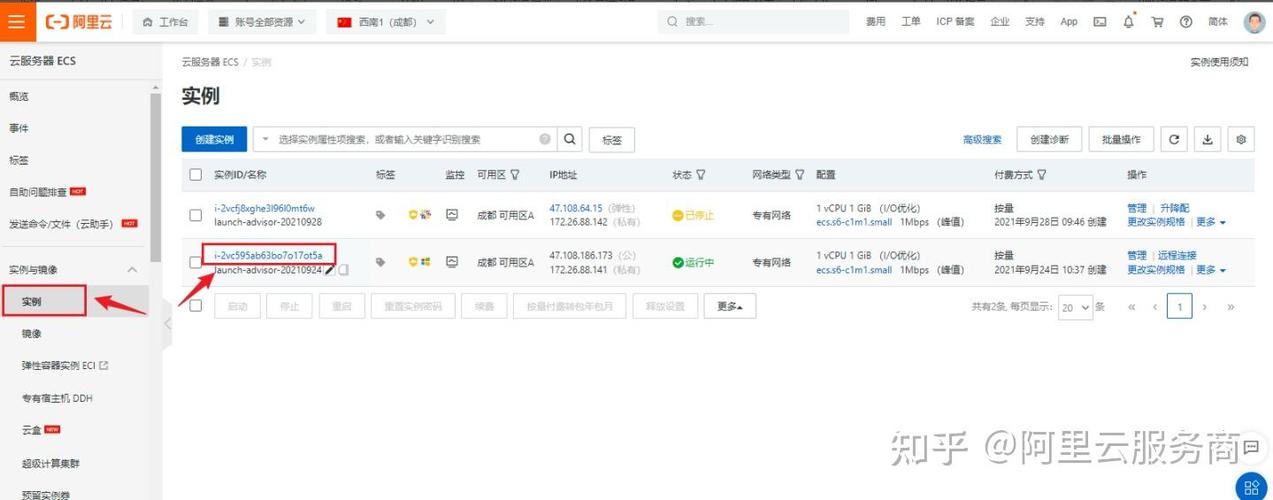Click the Windows OS icon in the launch-advisor-20210924 row
The height and width of the screenshot is (500, 1273).
[x=425, y=262]
